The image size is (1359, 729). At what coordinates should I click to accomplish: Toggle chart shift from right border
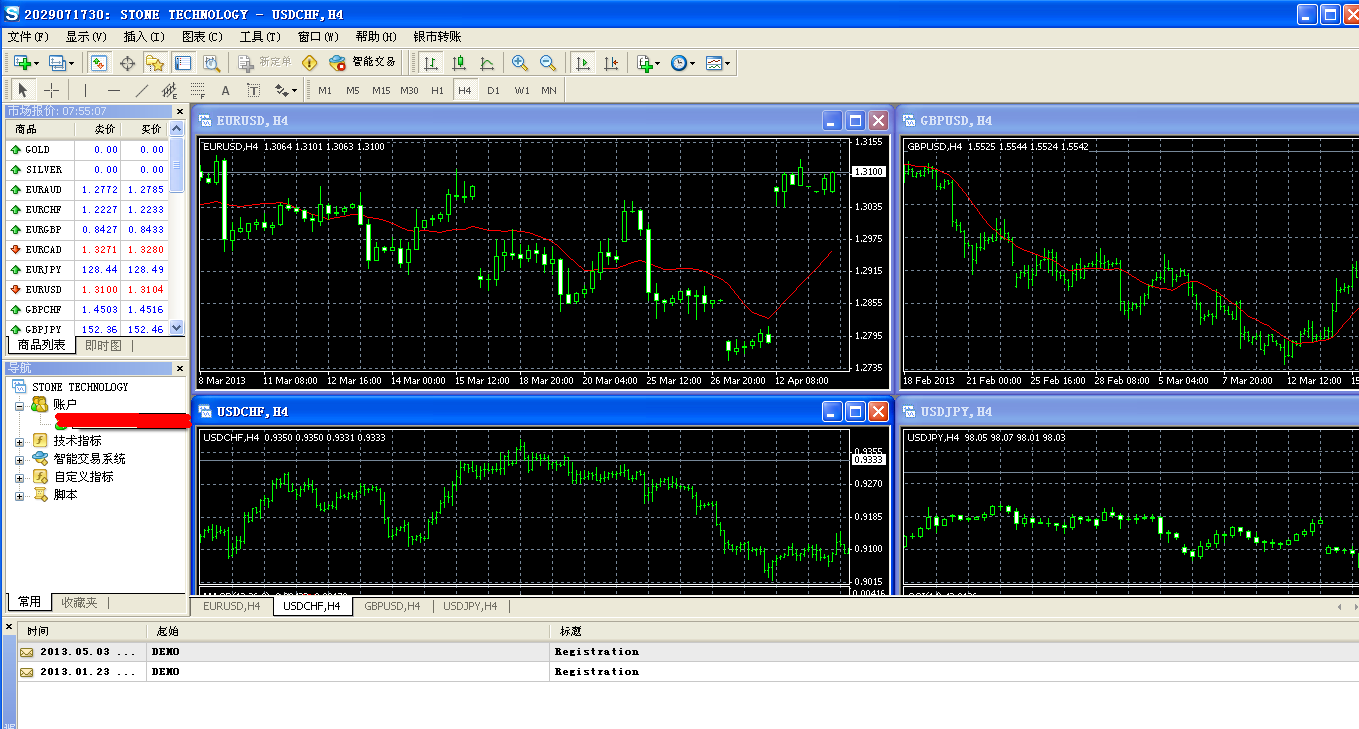[611, 62]
